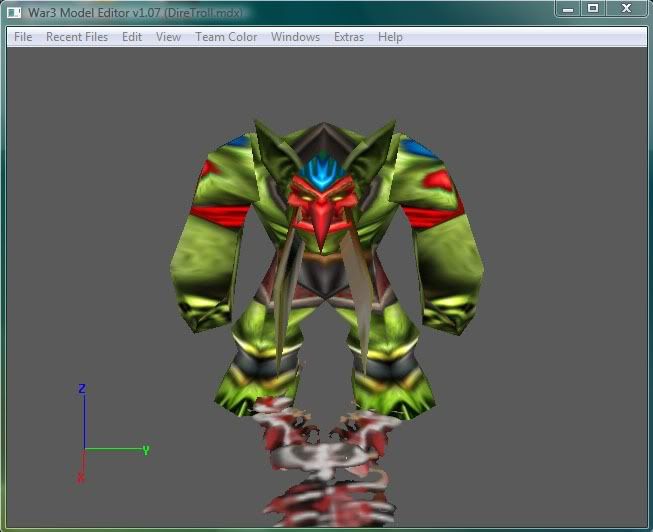This screenshot has width=653, height=532.
Task: Click the blood splat effect below the troll
Action: (x=328, y=462)
